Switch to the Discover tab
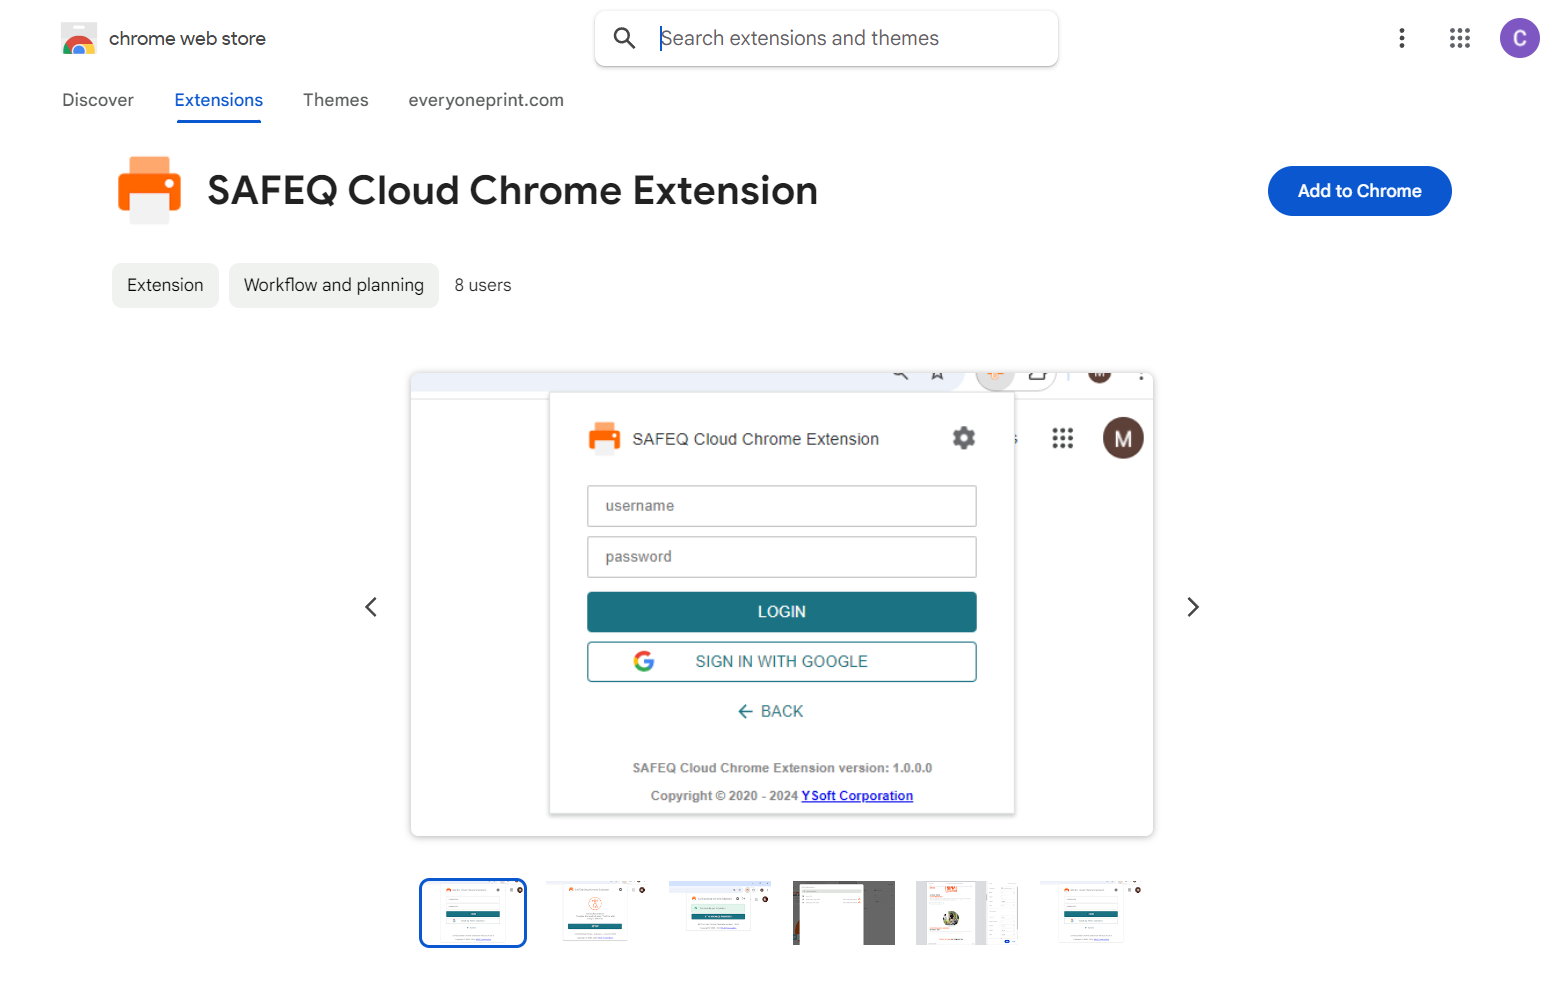The width and height of the screenshot is (1561, 986). pyautogui.click(x=97, y=100)
